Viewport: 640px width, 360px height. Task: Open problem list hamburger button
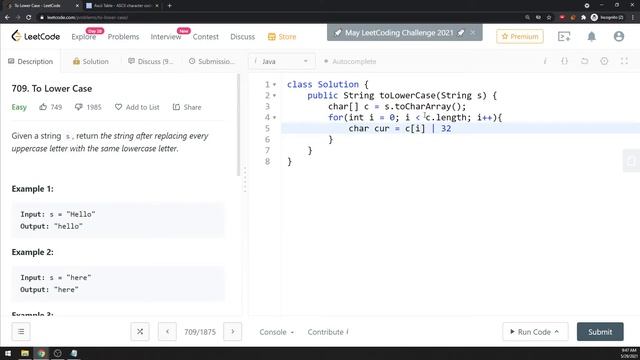click(x=21, y=331)
